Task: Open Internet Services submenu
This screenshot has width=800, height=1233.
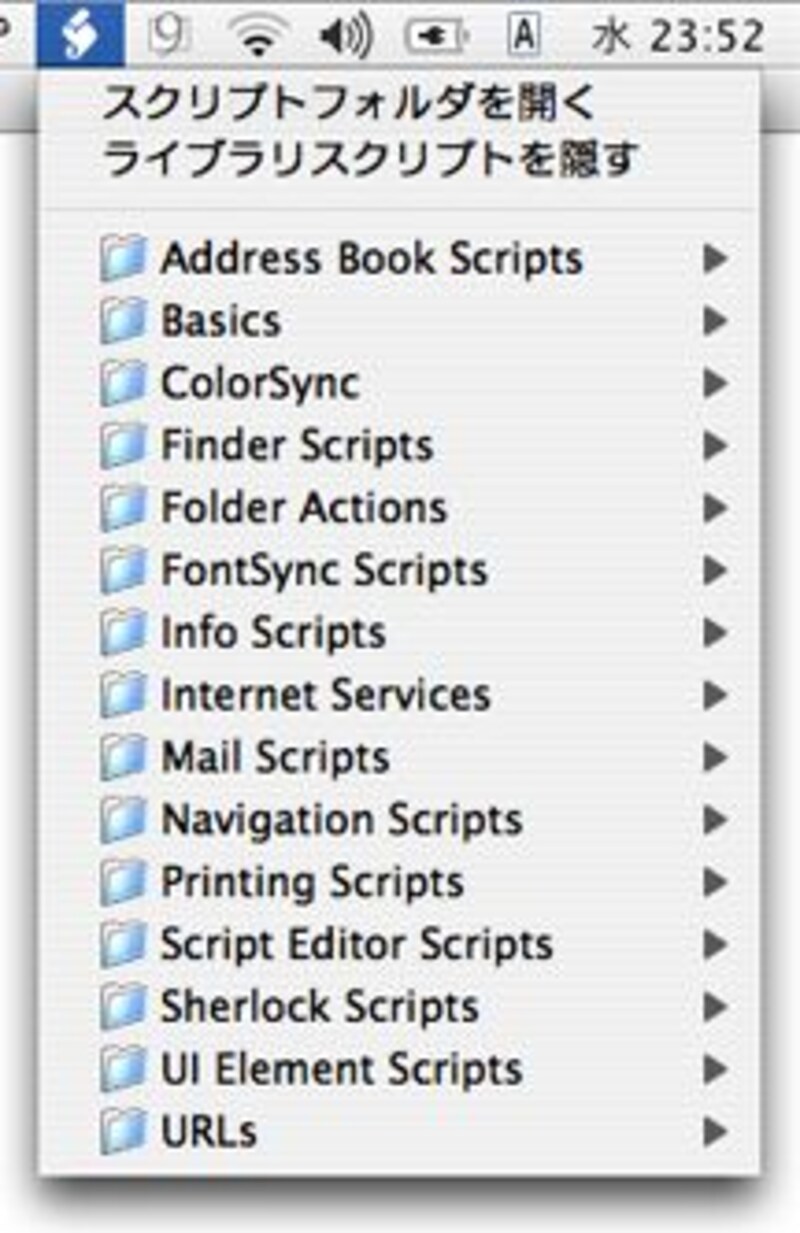Action: 399,694
